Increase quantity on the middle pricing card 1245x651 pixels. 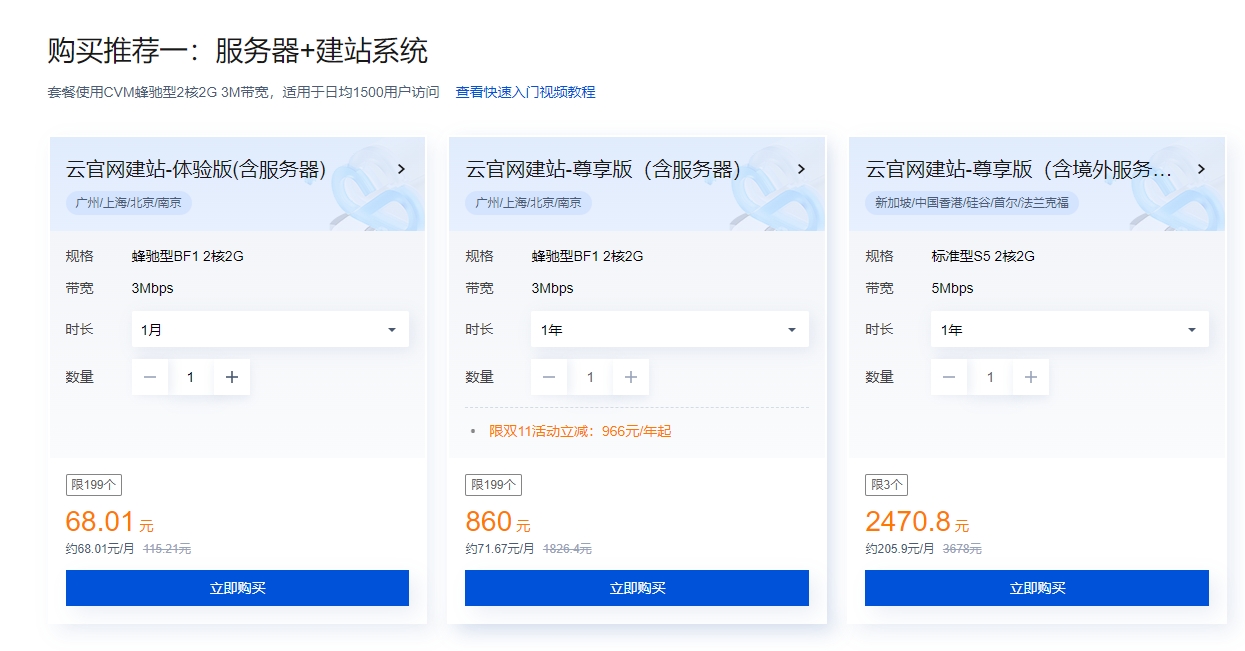point(630,377)
